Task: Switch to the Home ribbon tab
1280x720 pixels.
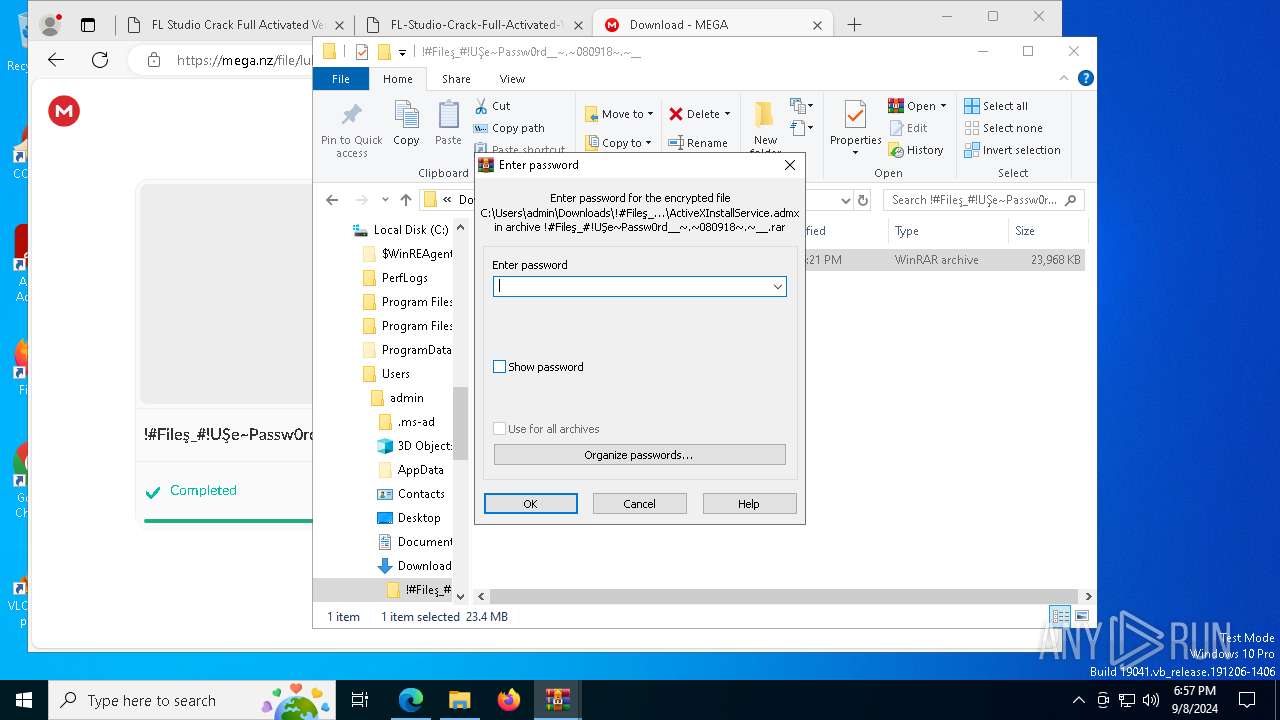Action: click(397, 79)
